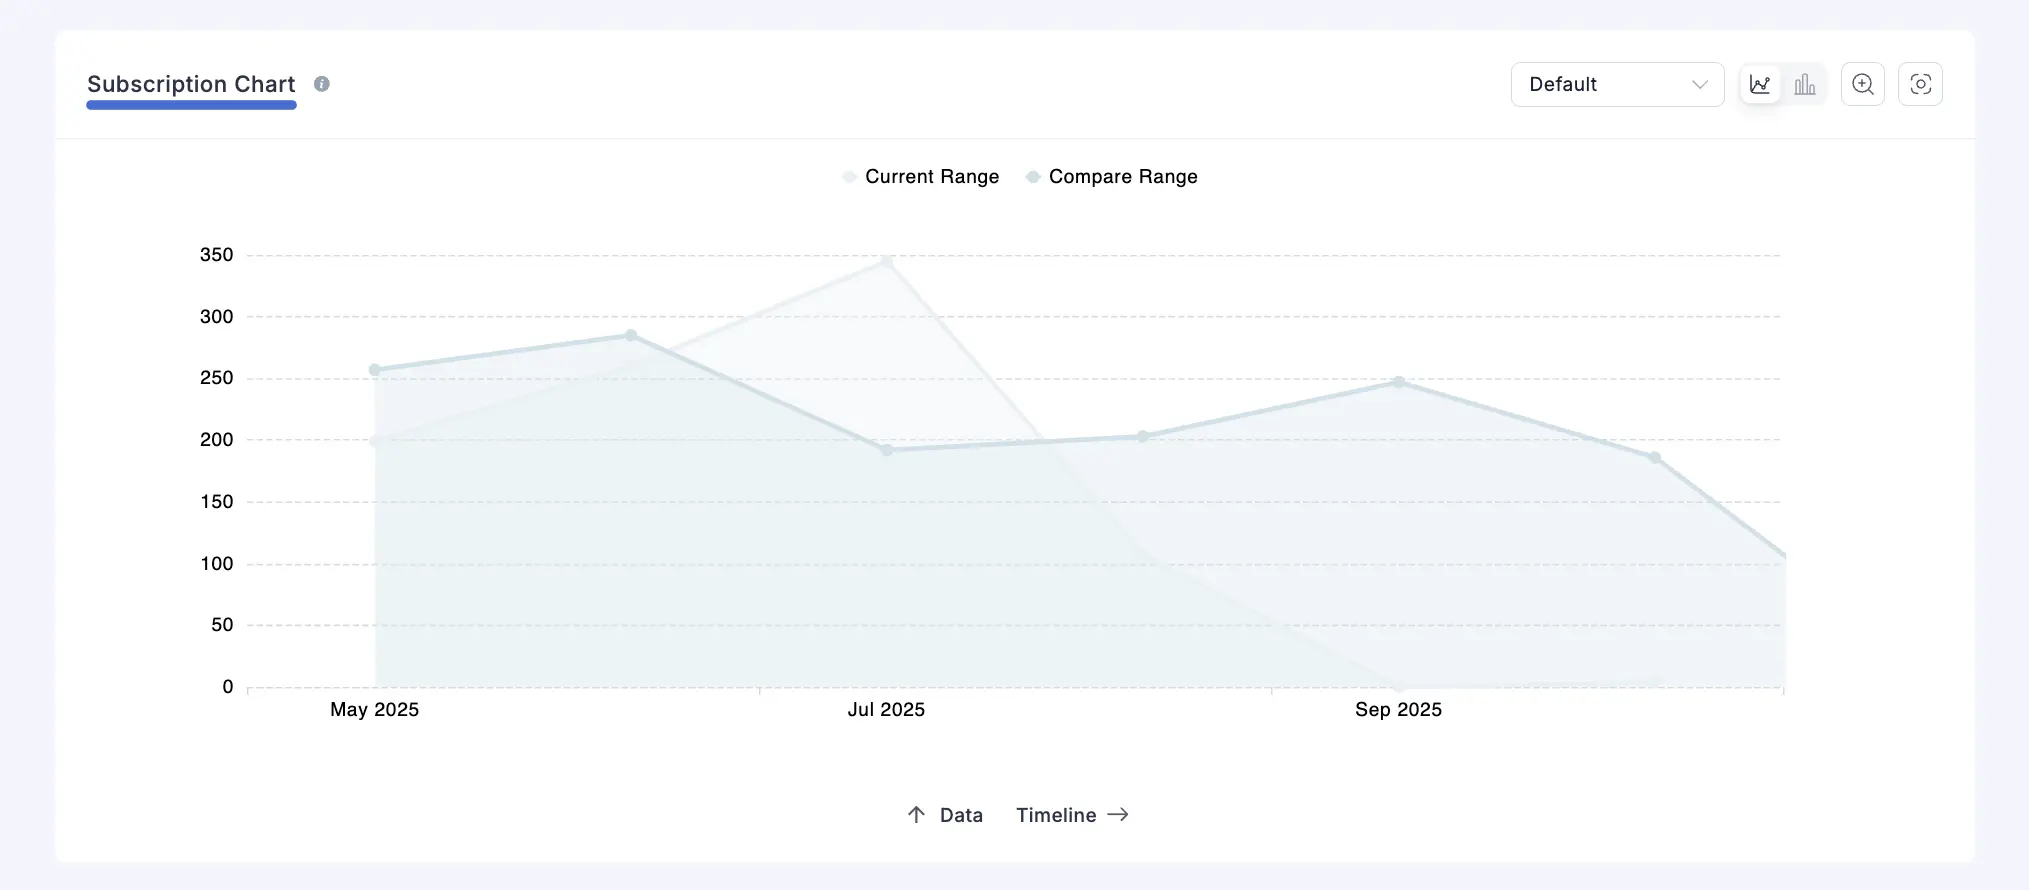Screen dimensions: 2029x890
Task: Expand the chevron on the Default selector
Action: click(1699, 85)
